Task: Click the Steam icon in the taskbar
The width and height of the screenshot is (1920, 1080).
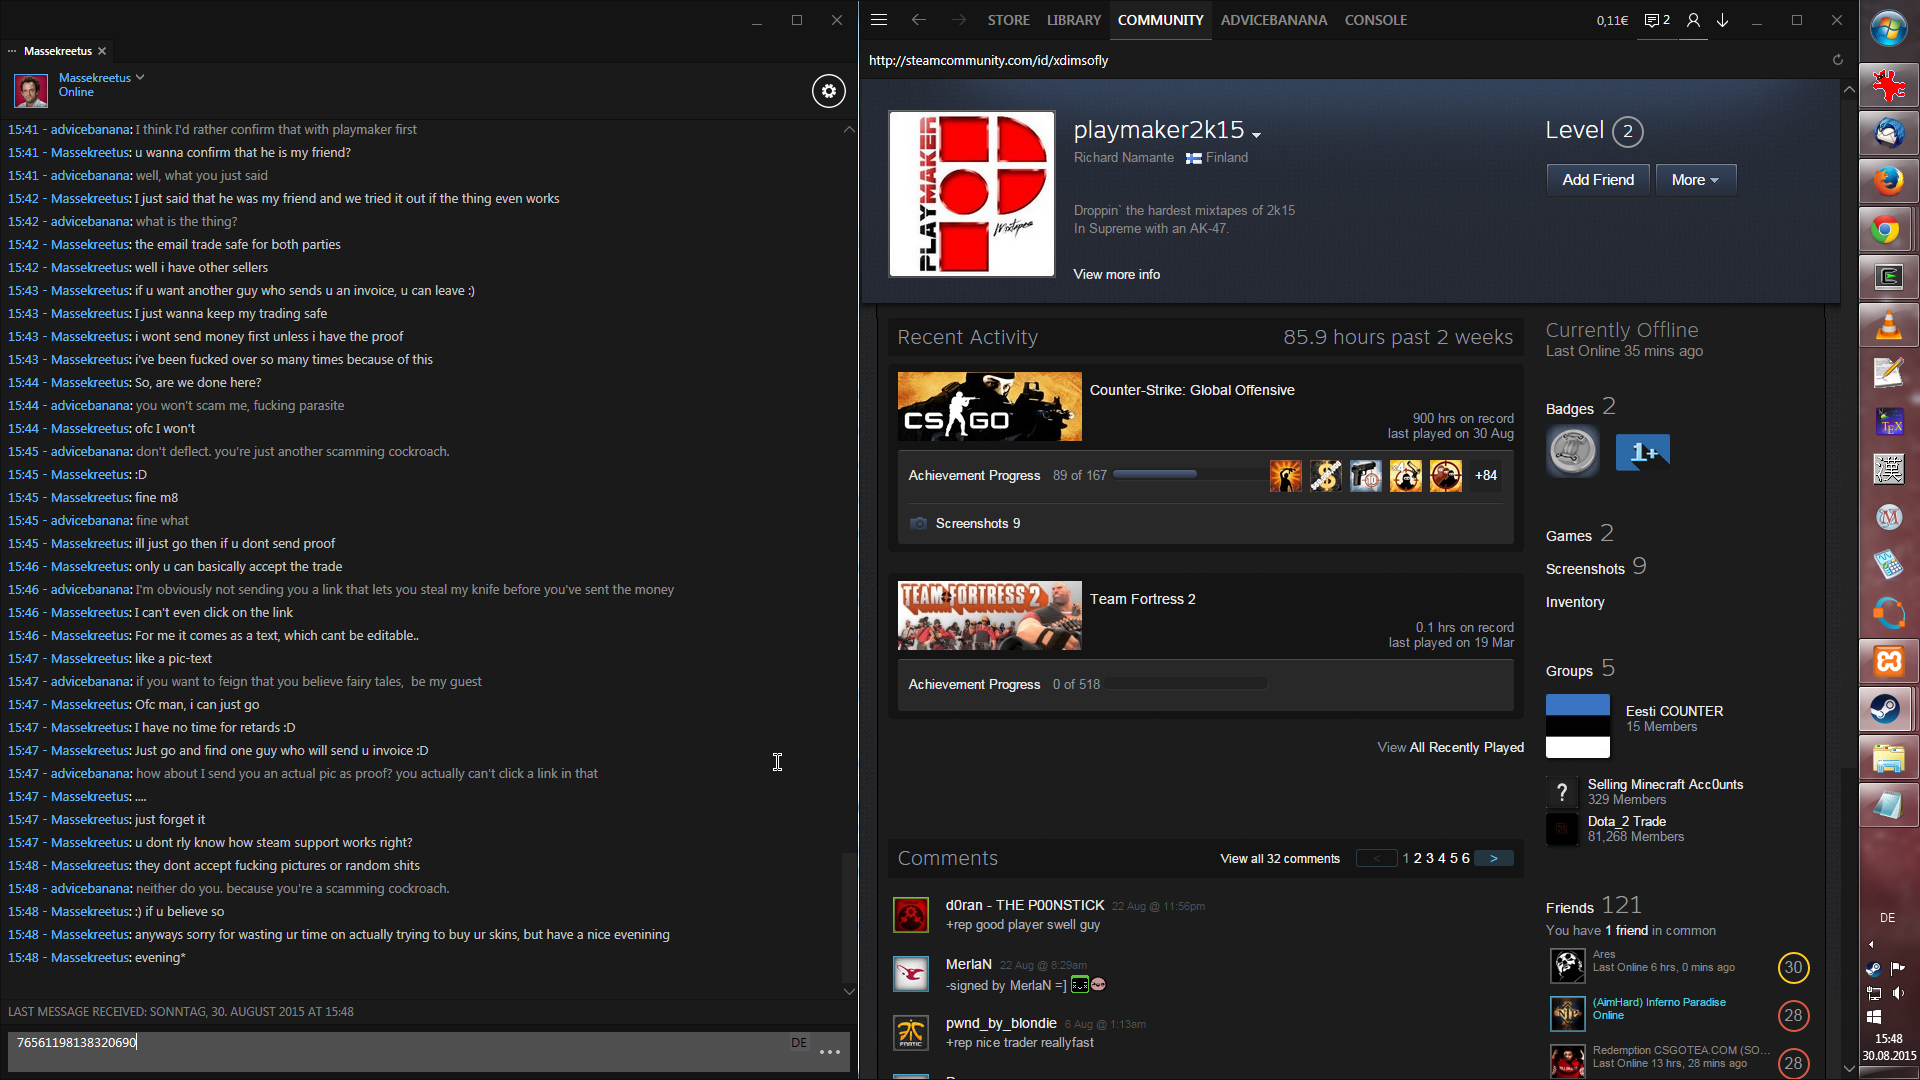Action: pos(1887,709)
